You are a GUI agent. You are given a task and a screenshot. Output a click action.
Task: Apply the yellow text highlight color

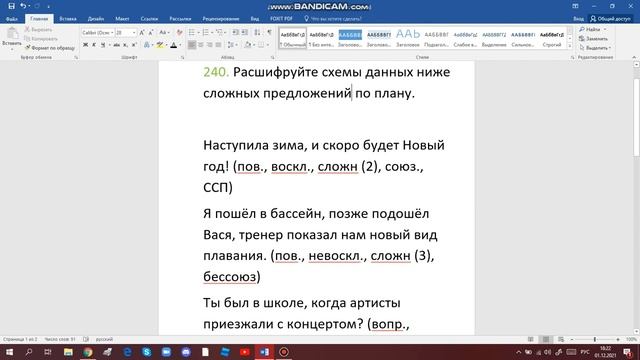point(160,45)
